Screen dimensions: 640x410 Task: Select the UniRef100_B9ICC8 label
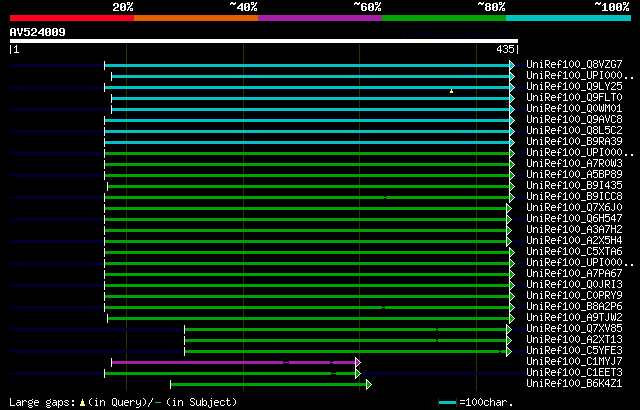click(574, 197)
